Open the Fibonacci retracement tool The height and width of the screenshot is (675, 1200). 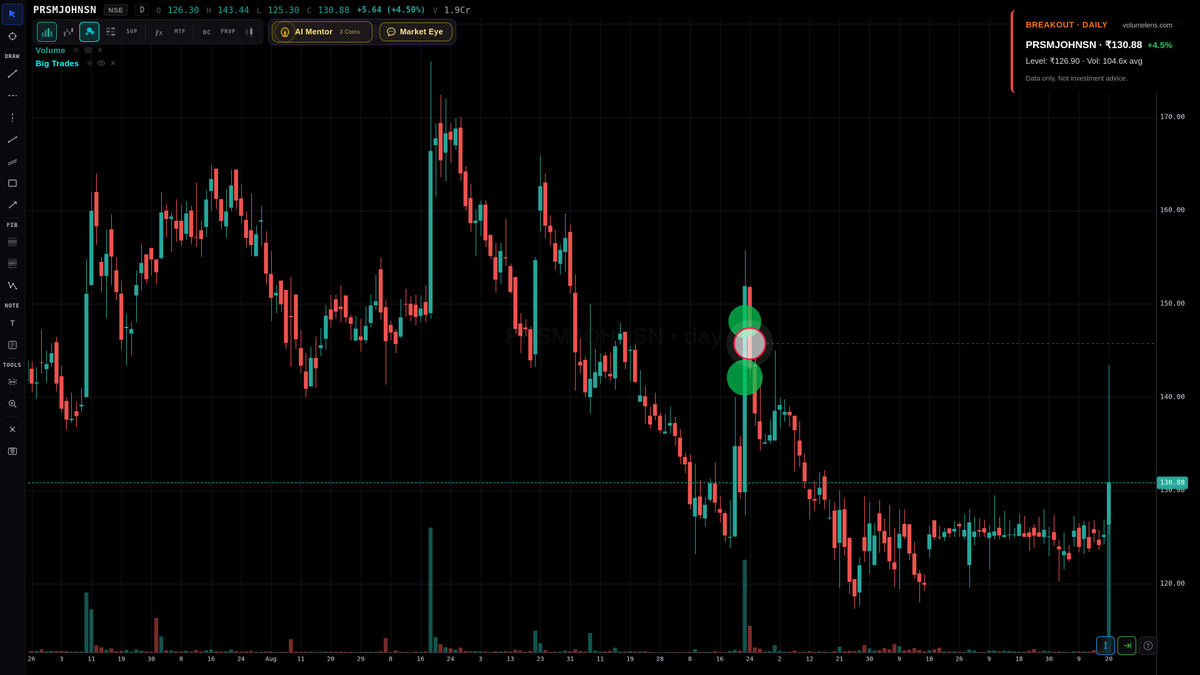pos(11,242)
